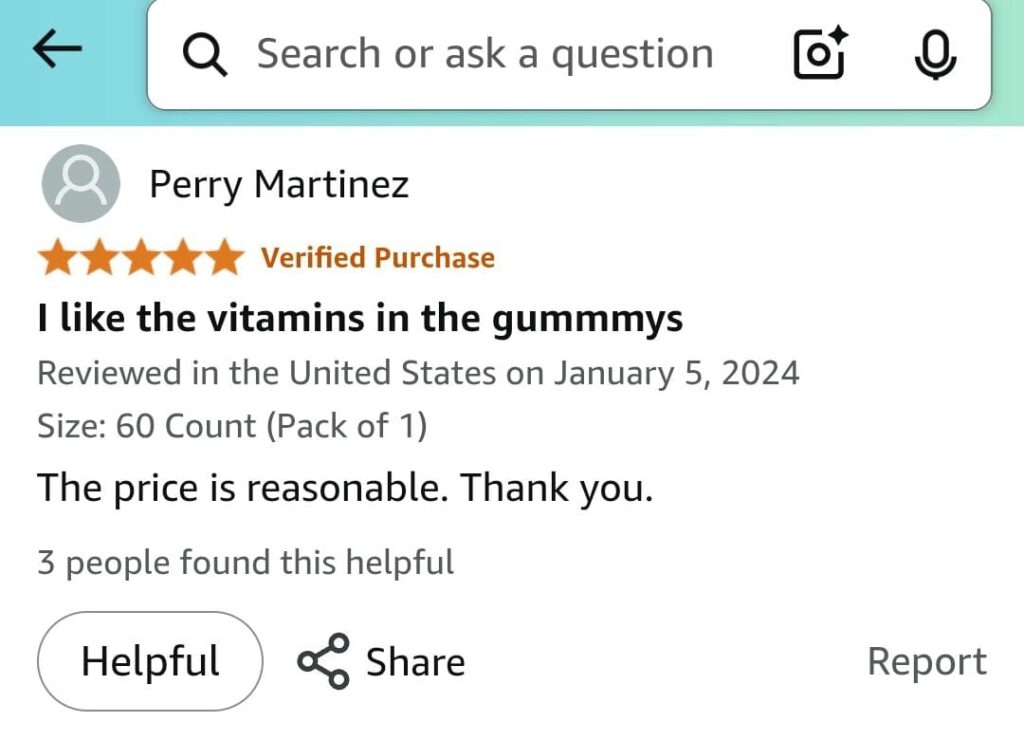Image resolution: width=1024 pixels, height=740 pixels.
Task: Start voice search with the microphone
Action: click(x=935, y=54)
